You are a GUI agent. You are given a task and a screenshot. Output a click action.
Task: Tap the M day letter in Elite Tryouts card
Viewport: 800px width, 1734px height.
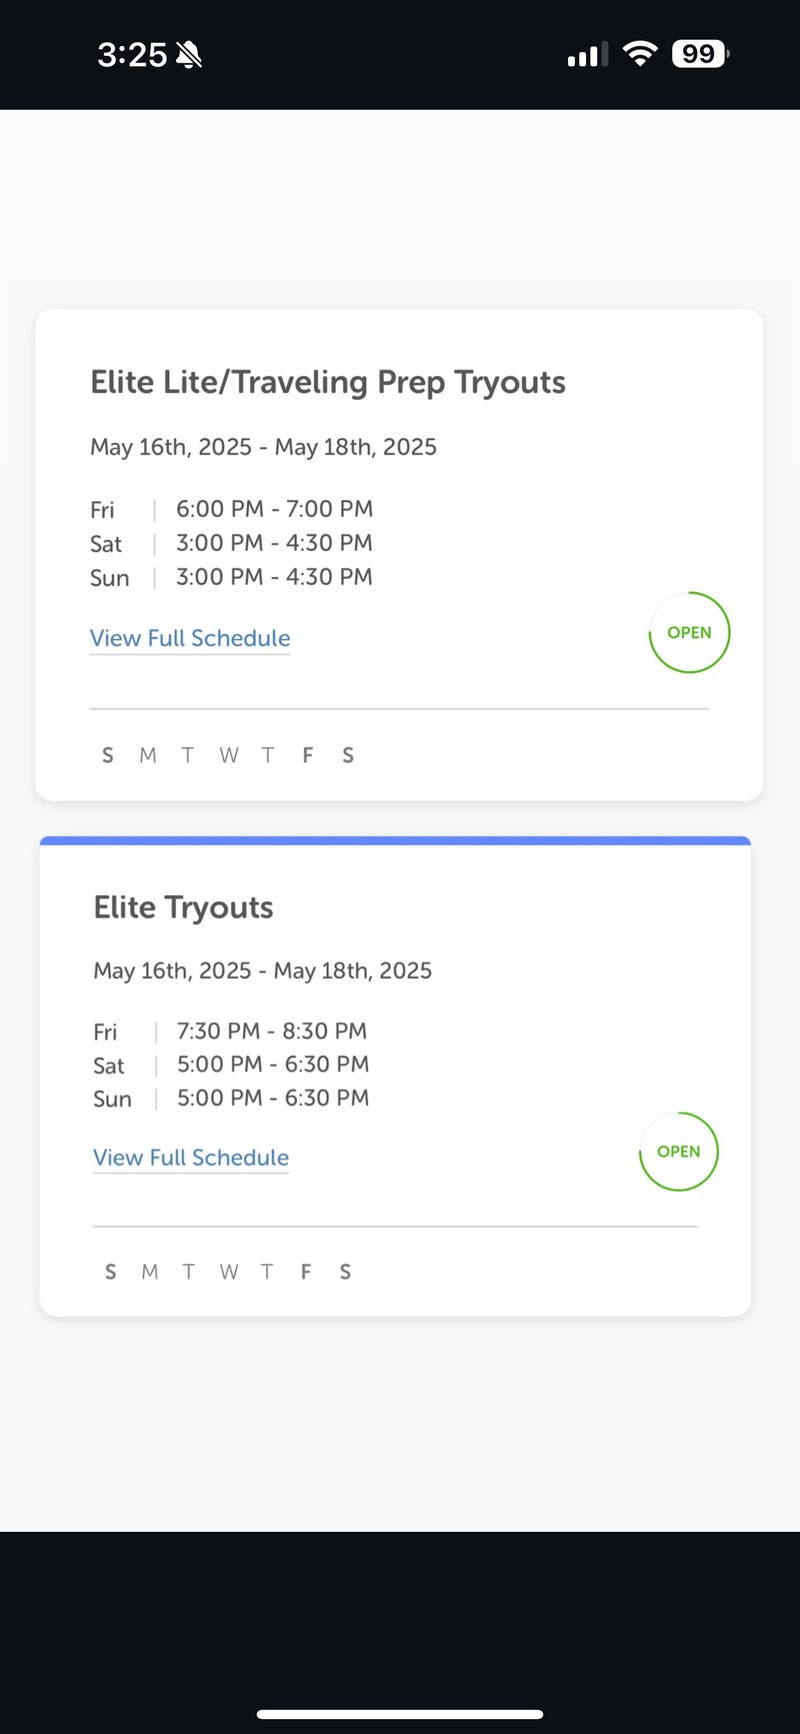point(150,1271)
